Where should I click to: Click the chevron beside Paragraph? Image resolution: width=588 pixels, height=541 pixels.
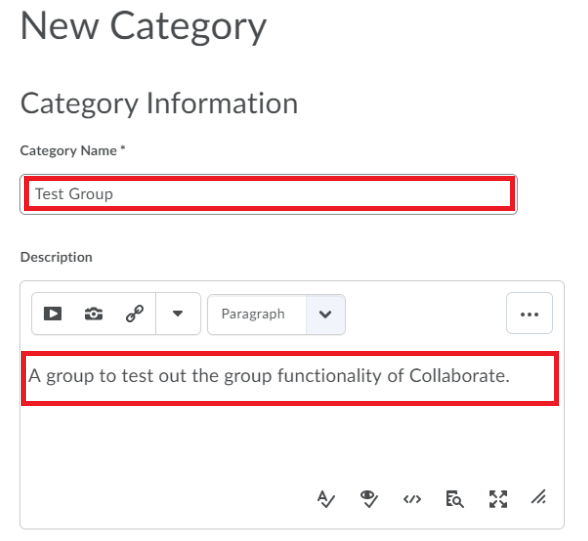tap(325, 314)
